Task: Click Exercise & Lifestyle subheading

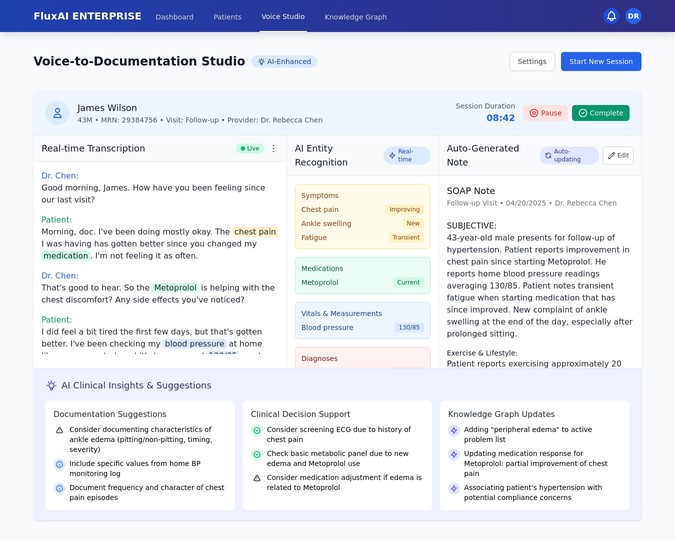Action: click(482, 353)
